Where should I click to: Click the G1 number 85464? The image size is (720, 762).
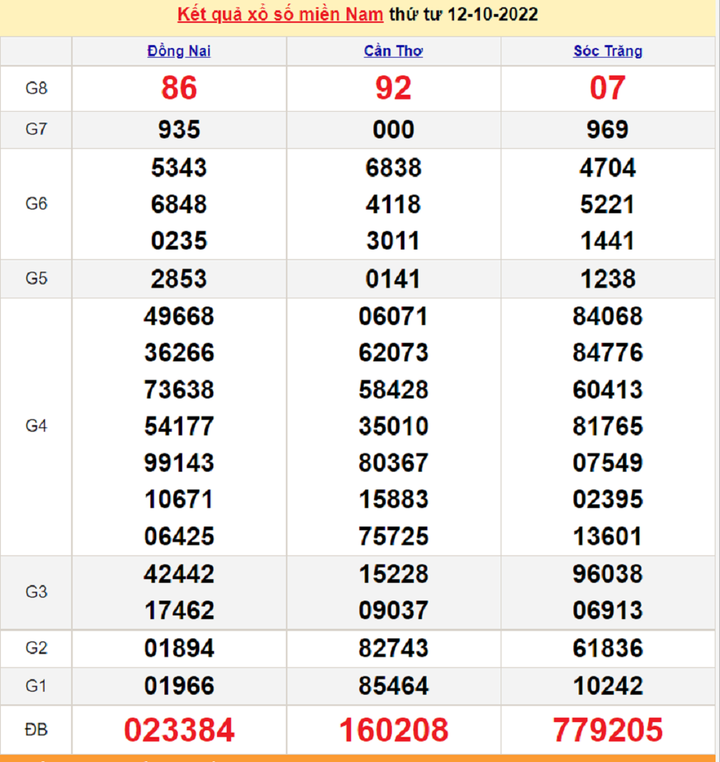(x=393, y=686)
